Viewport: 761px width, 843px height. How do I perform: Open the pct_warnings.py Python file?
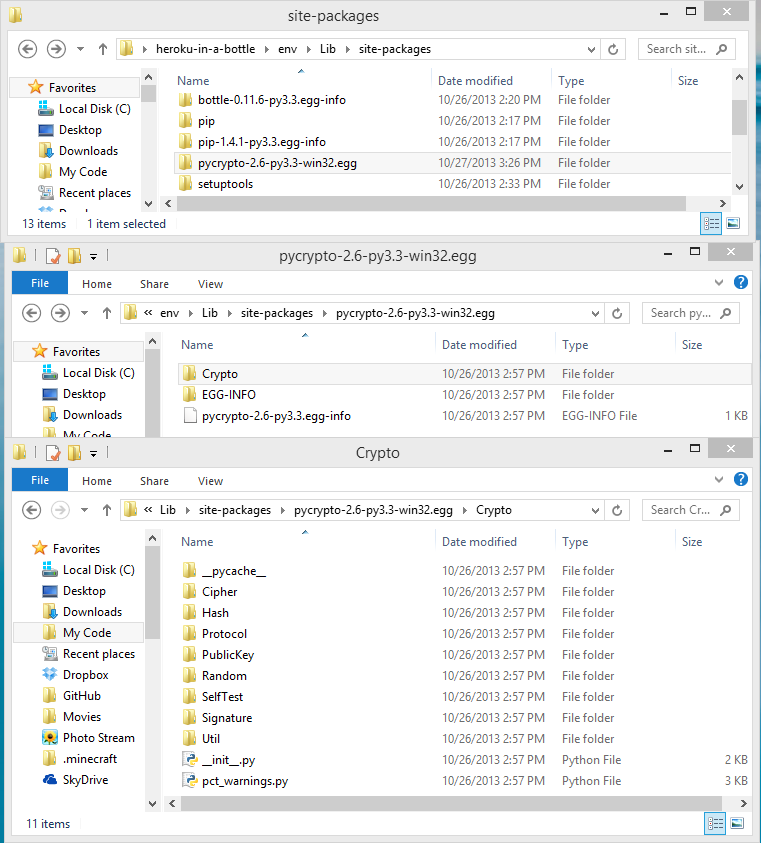pyautogui.click(x=464, y=781)
